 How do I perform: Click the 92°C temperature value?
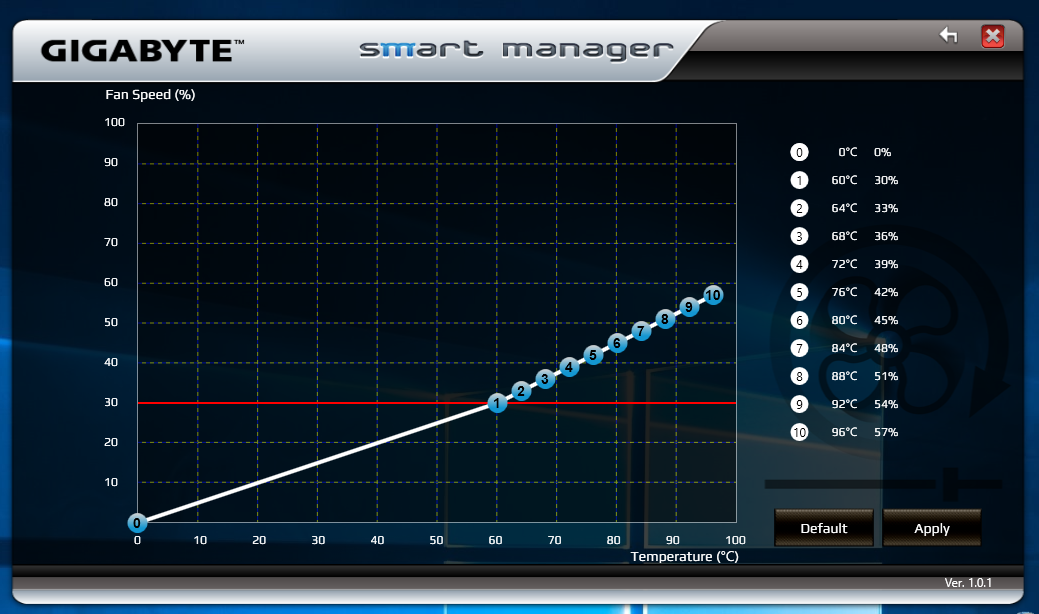click(x=844, y=404)
